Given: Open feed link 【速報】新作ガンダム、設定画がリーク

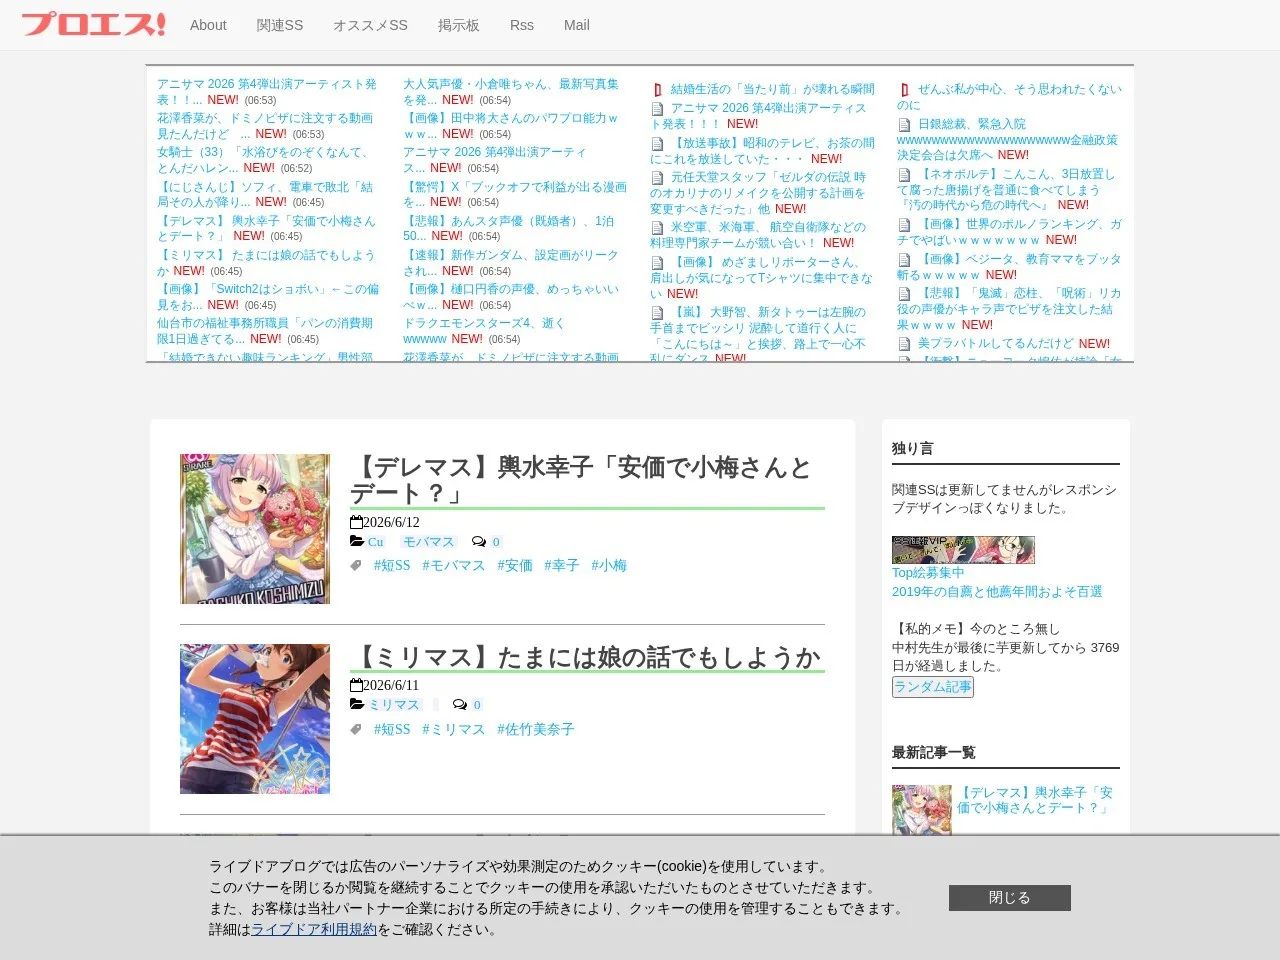Looking at the screenshot, I should pos(511,263).
